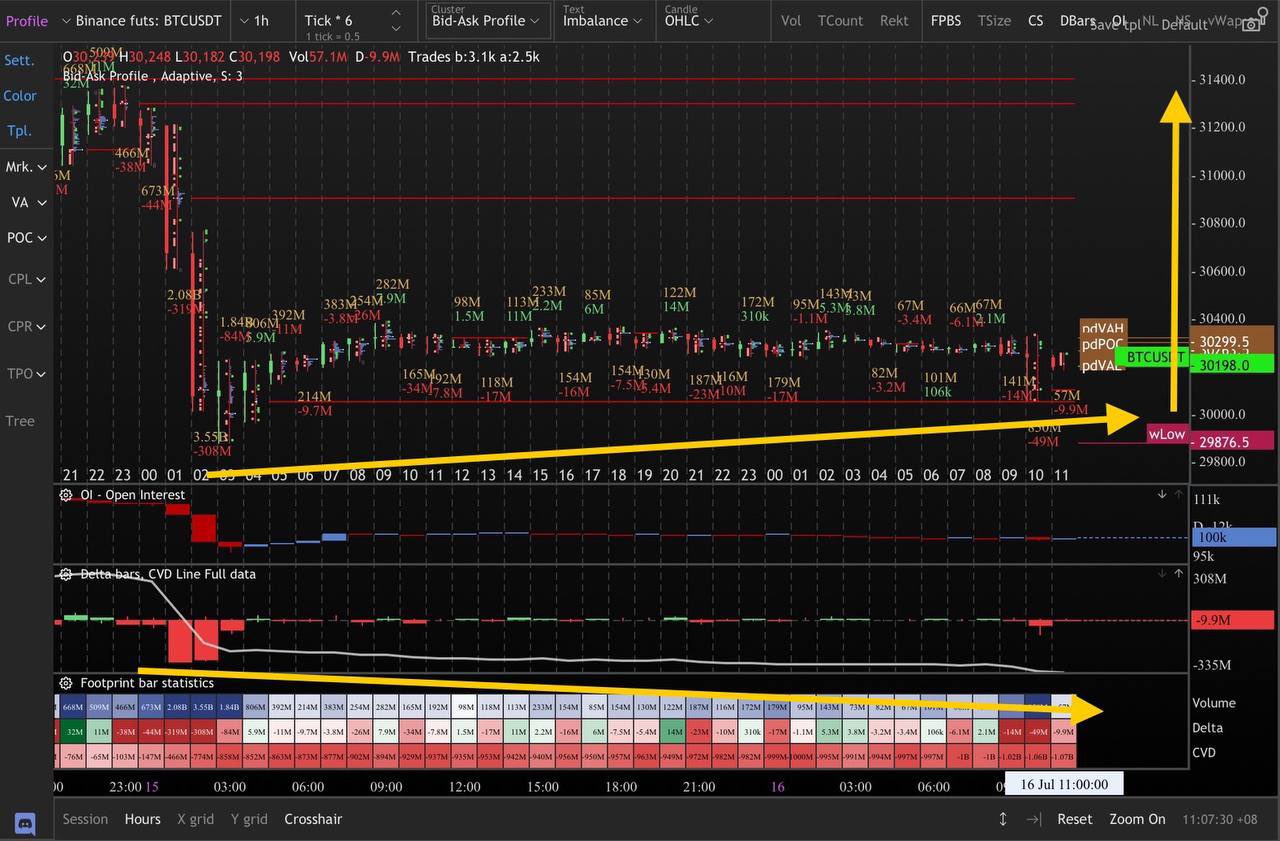Toggle the Crosshair option
The height and width of the screenshot is (841, 1280).
[313, 819]
